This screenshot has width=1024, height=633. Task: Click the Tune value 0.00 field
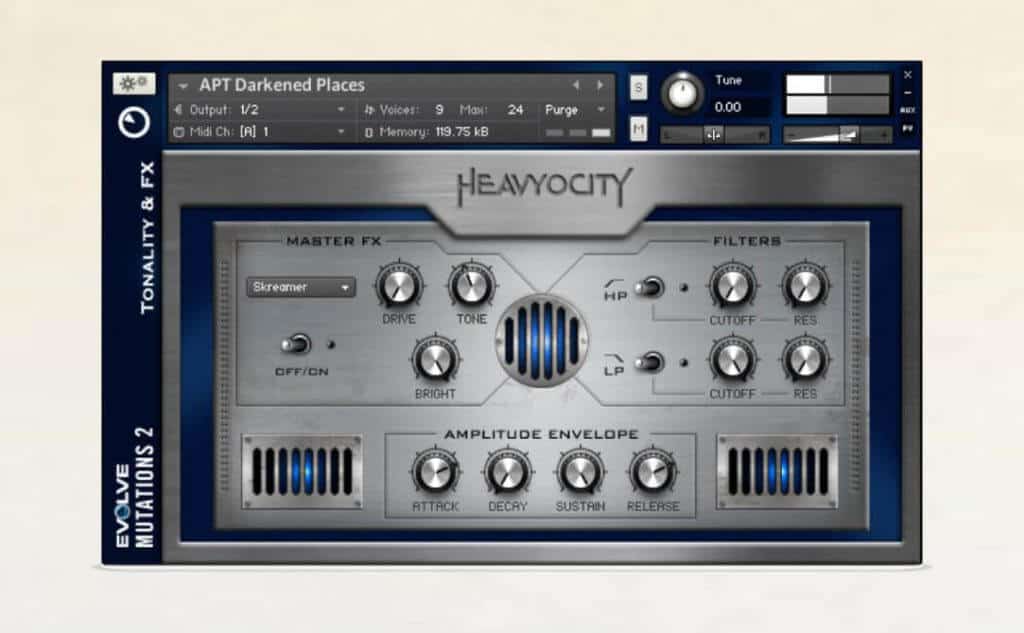click(x=728, y=107)
